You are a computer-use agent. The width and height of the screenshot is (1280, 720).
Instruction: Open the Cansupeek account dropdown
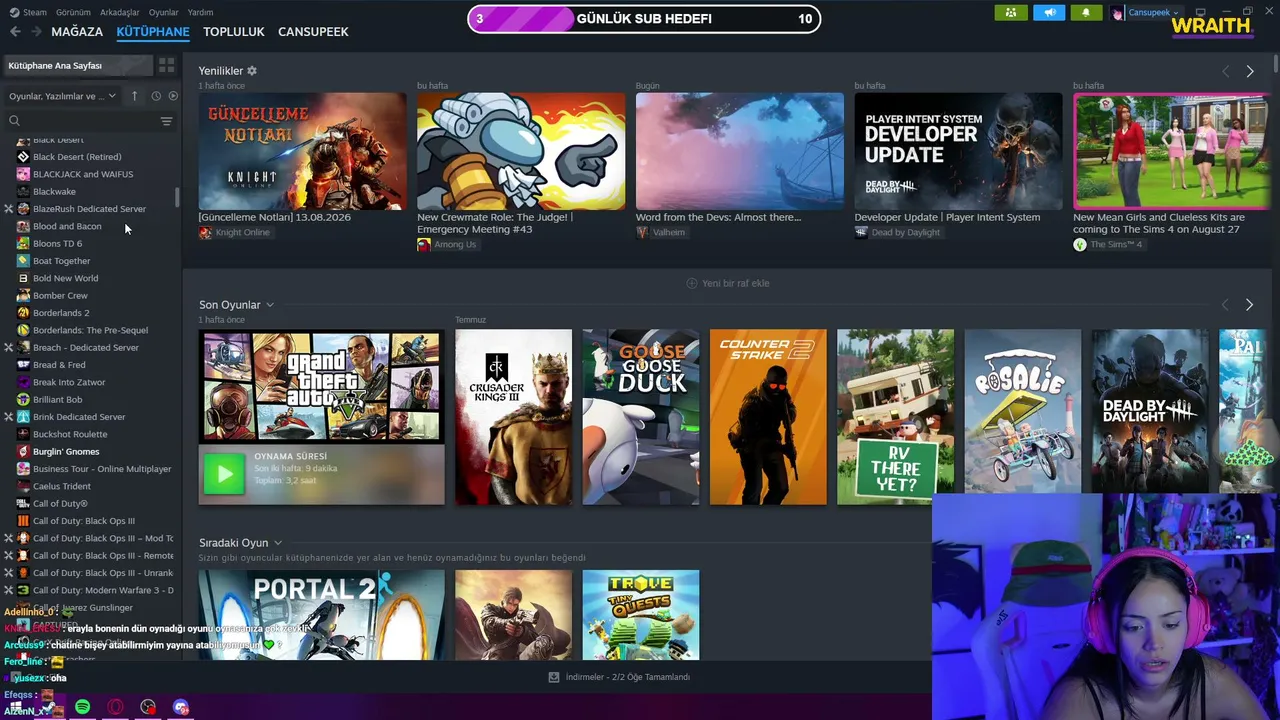coord(1153,13)
